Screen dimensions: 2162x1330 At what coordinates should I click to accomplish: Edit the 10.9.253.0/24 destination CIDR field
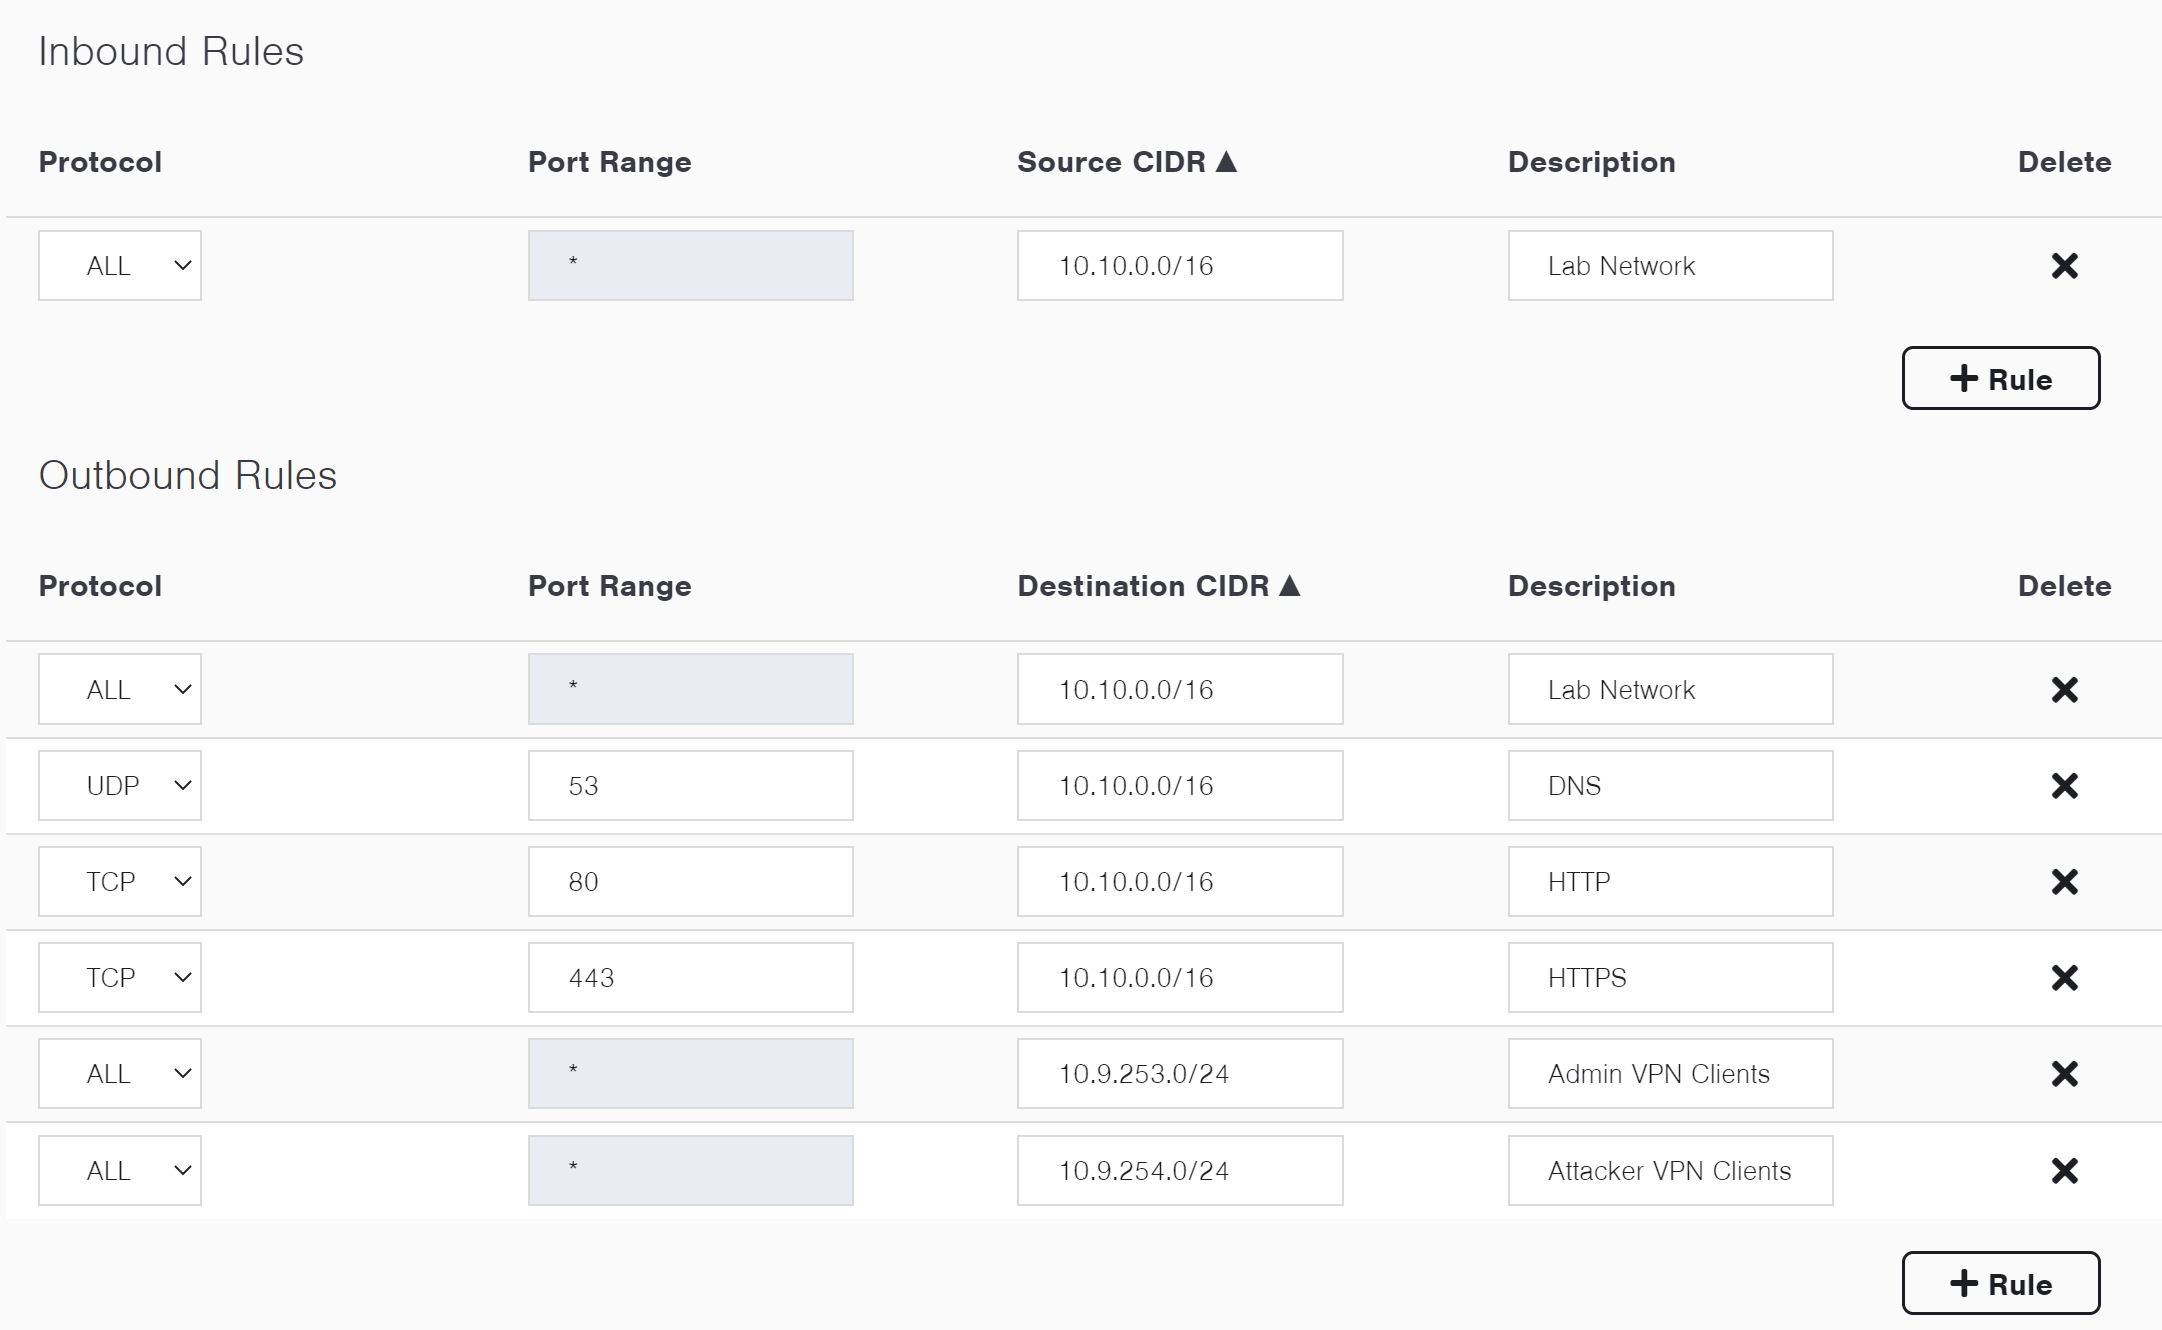1180,1074
